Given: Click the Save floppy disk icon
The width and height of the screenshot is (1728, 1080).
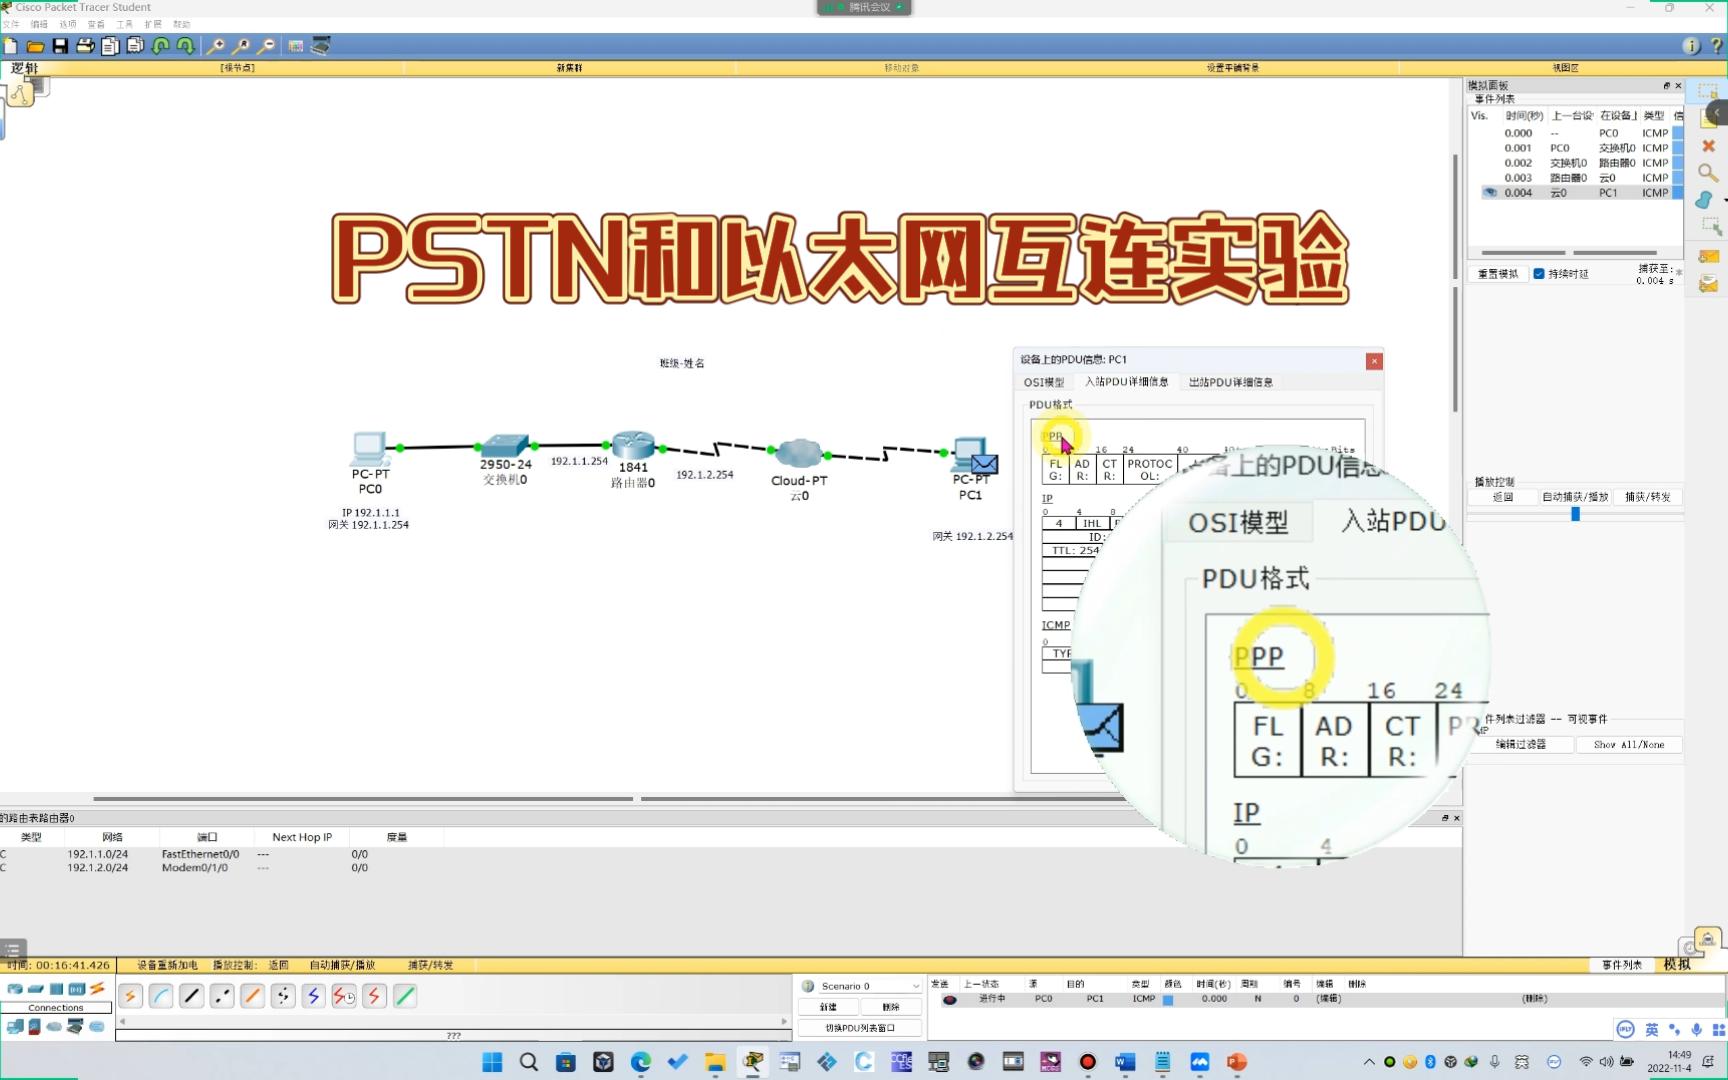Looking at the screenshot, I should tap(60, 46).
